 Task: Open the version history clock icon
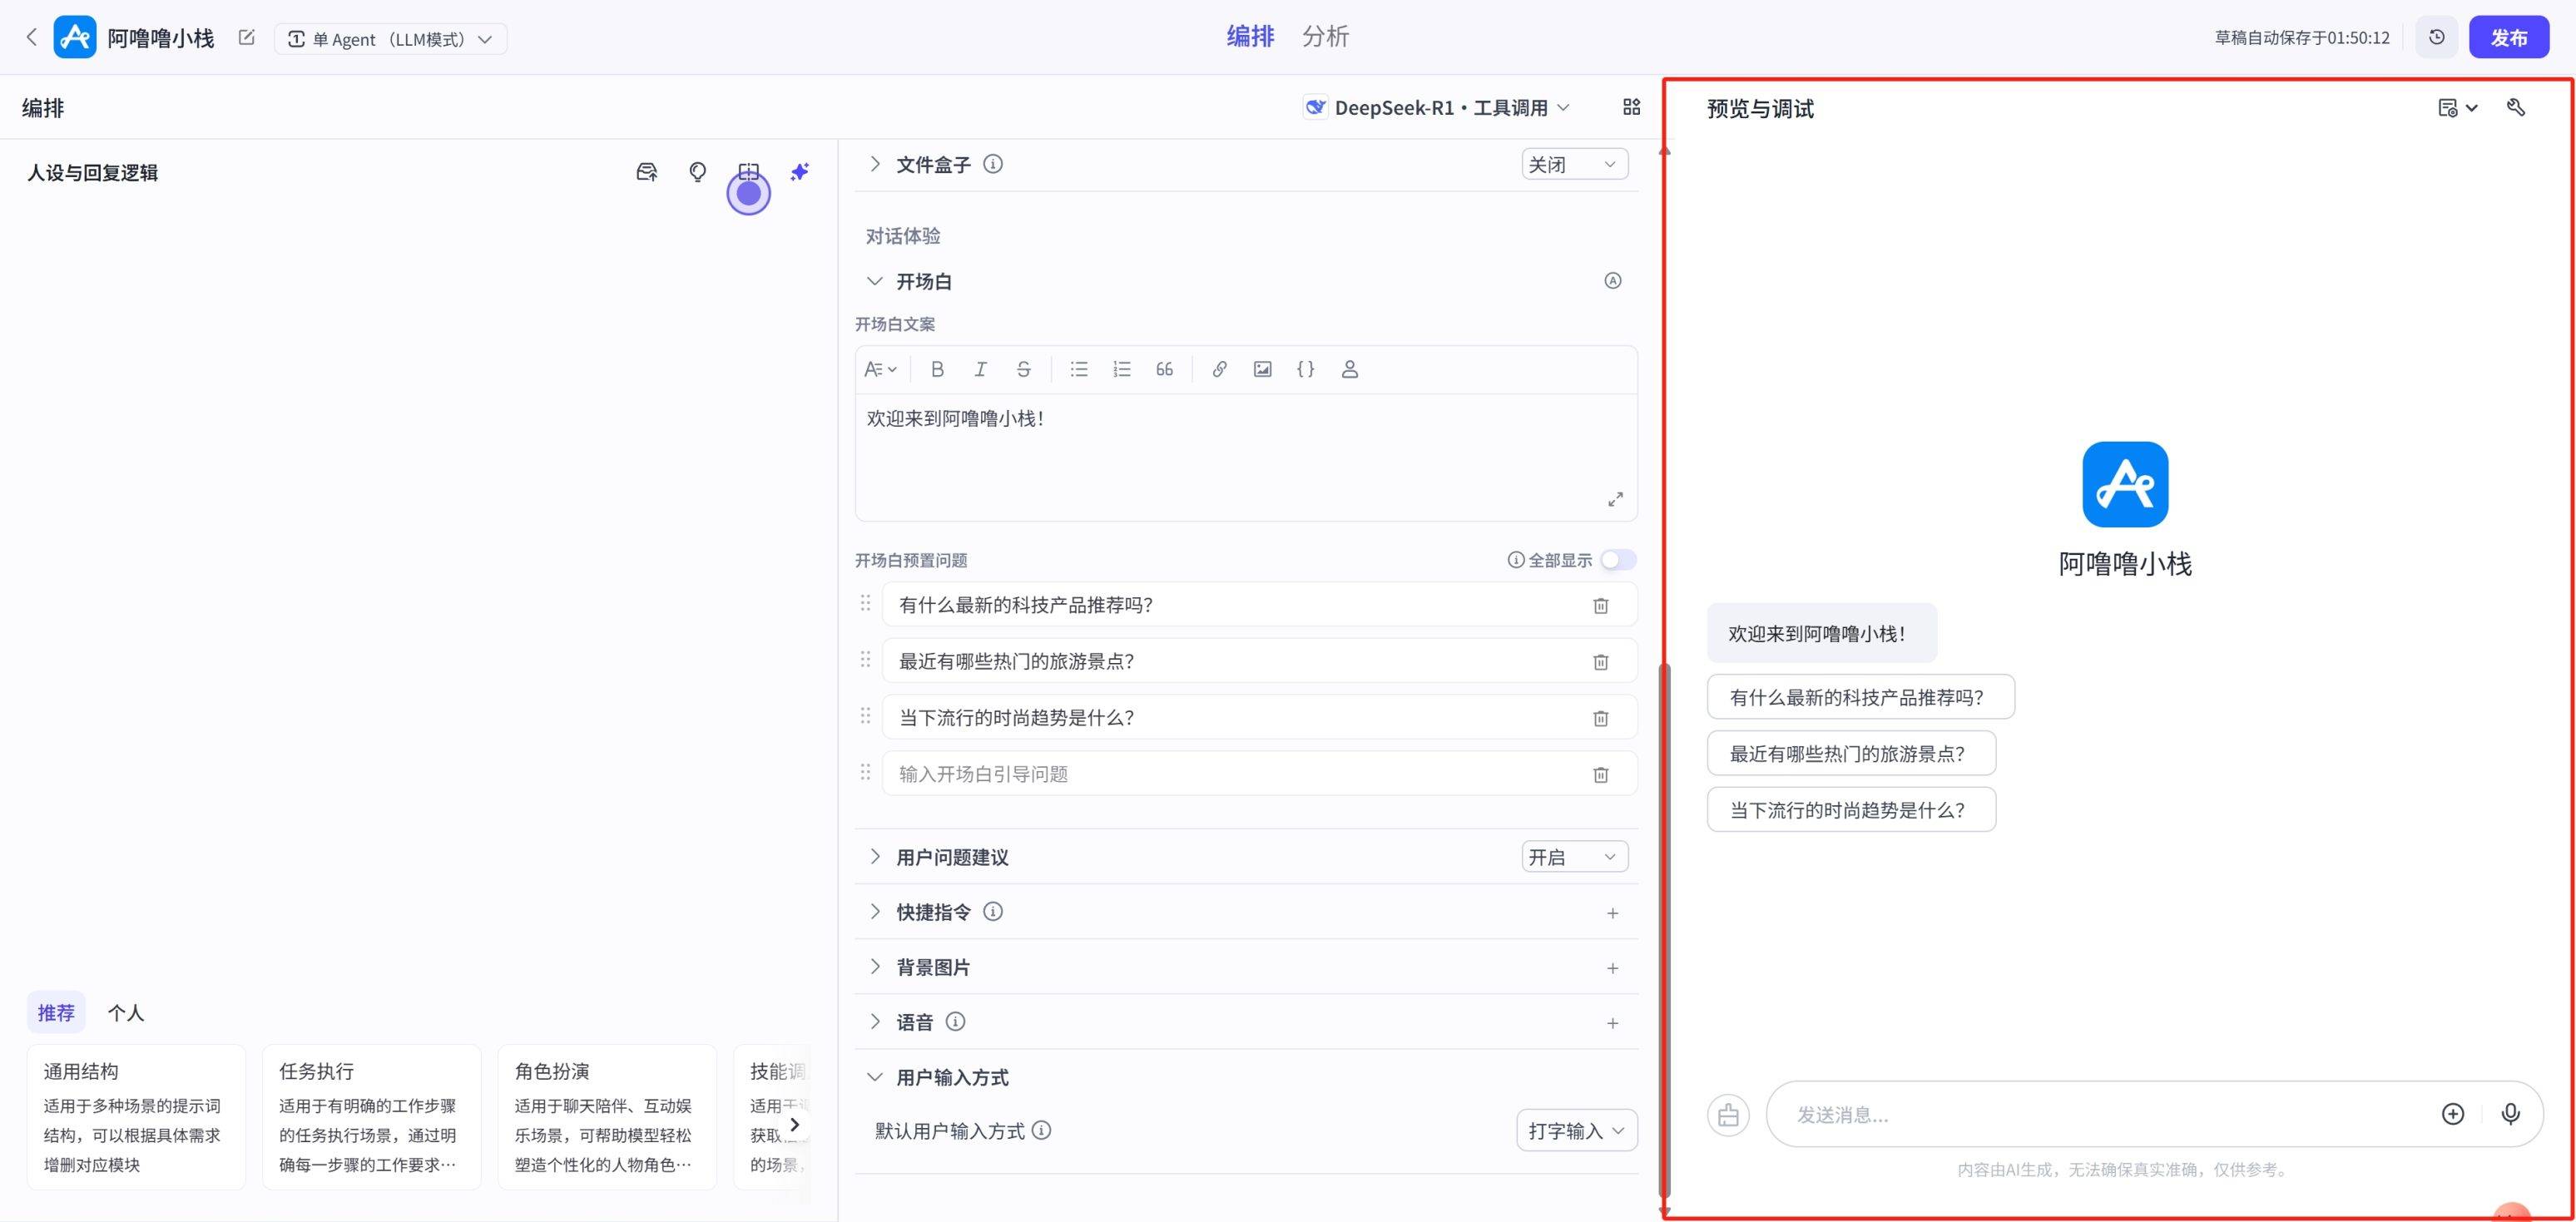coord(2436,37)
